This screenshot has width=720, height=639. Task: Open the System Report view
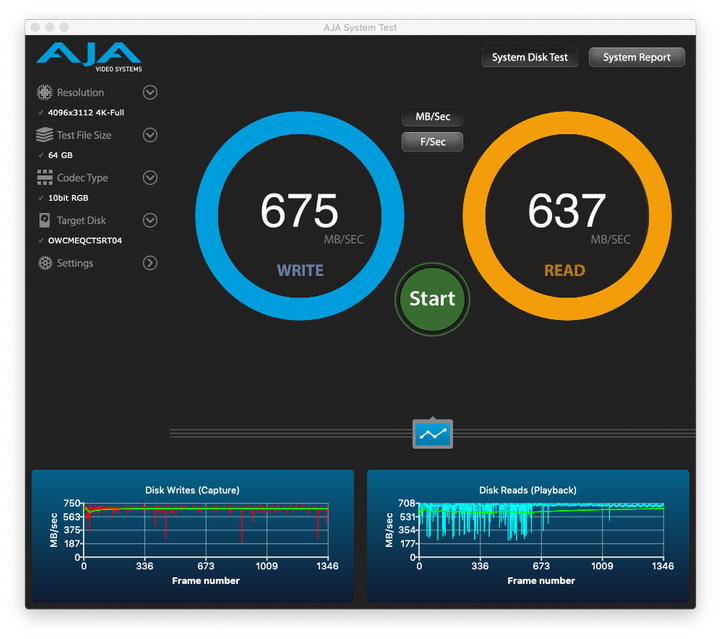point(636,58)
